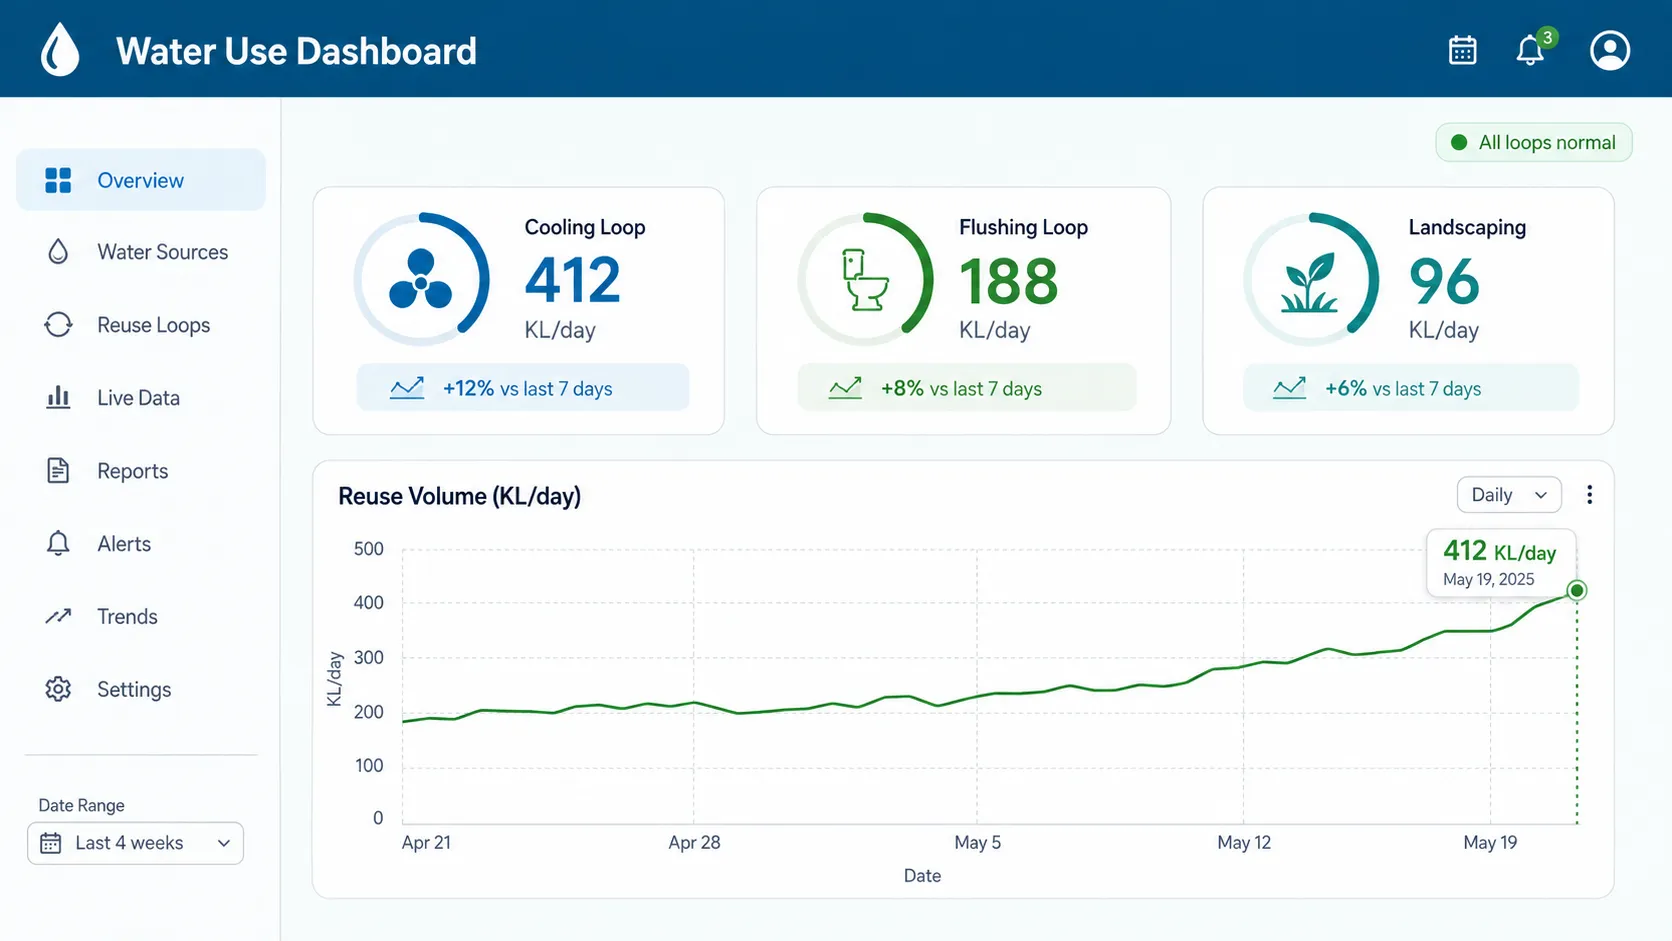Image resolution: width=1672 pixels, height=941 pixels.
Task: Click the +8% vs last 7 days pill
Action: pos(967,388)
